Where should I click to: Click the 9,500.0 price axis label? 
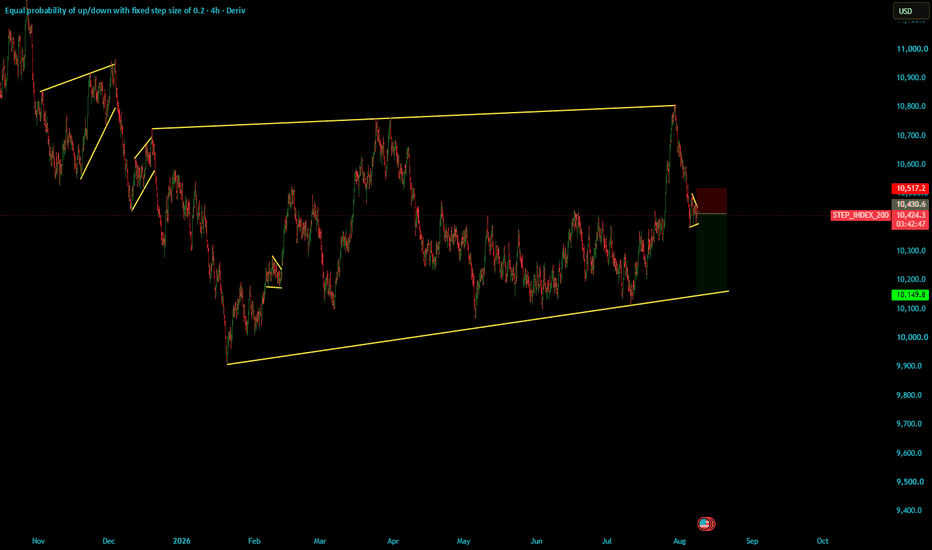point(912,482)
